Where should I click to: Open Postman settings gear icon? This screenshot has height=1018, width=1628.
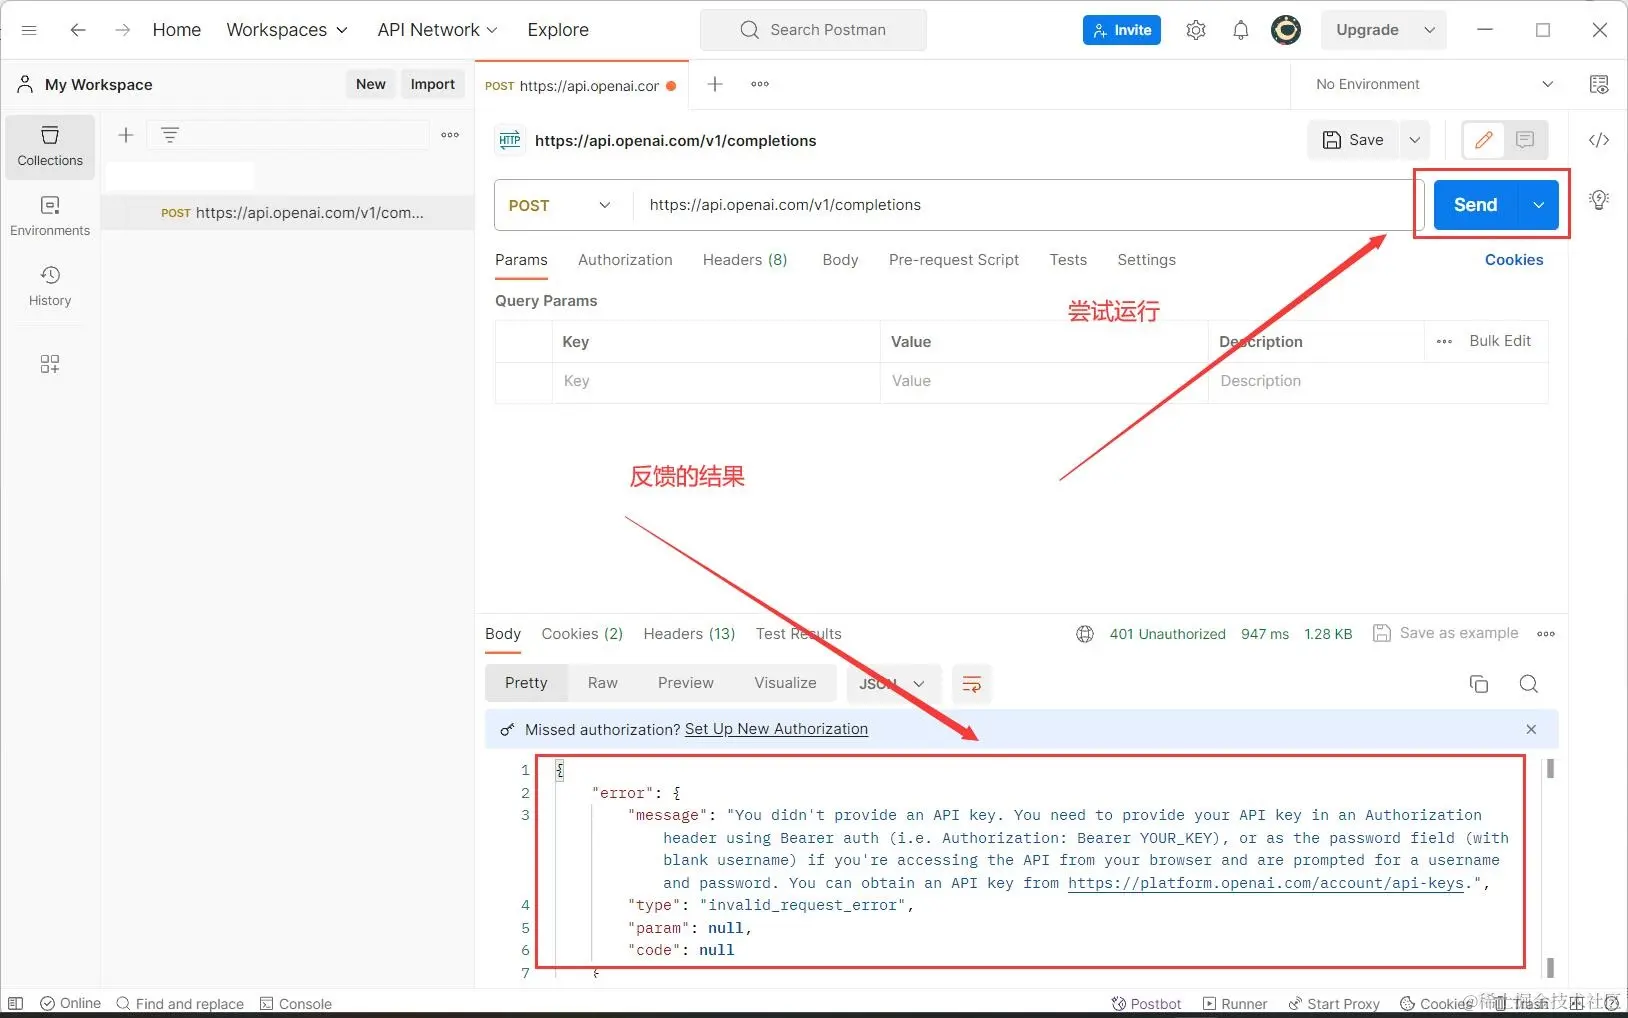click(1195, 30)
